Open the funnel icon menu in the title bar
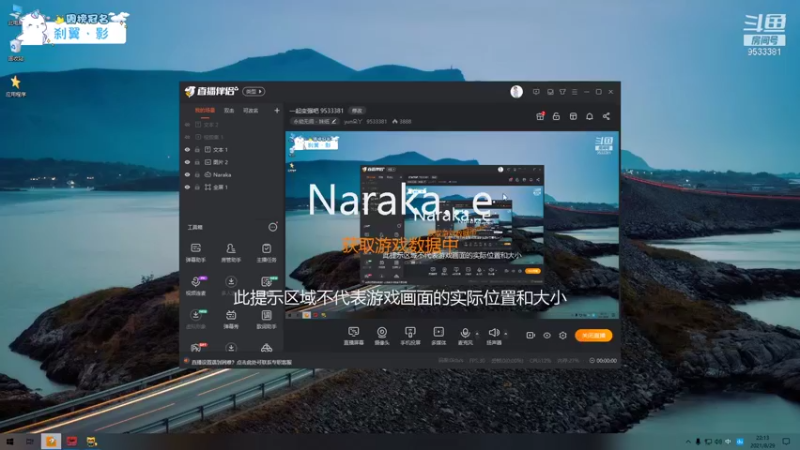The image size is (800, 450). coord(562,92)
